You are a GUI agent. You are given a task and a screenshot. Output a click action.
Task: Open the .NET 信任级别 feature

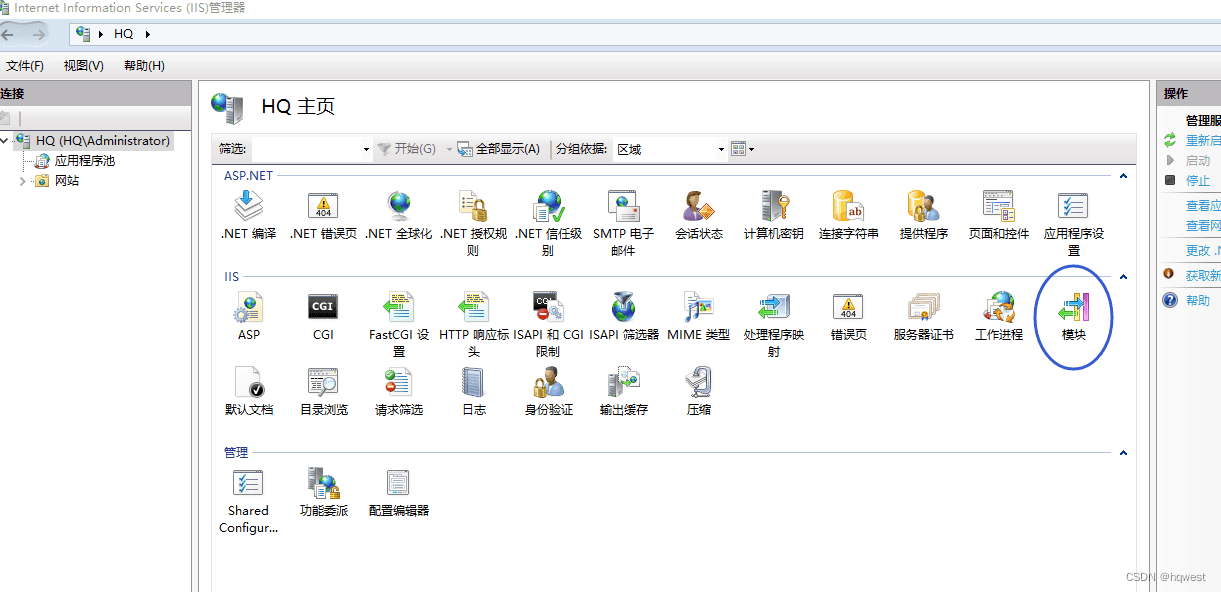(548, 223)
